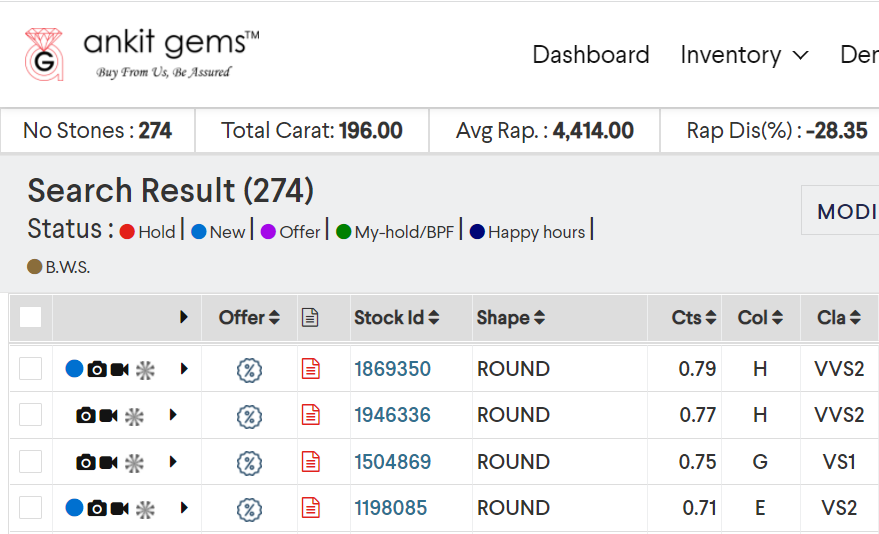The height and width of the screenshot is (534, 879).
Task: Expand the header row arrow
Action: coord(183,317)
